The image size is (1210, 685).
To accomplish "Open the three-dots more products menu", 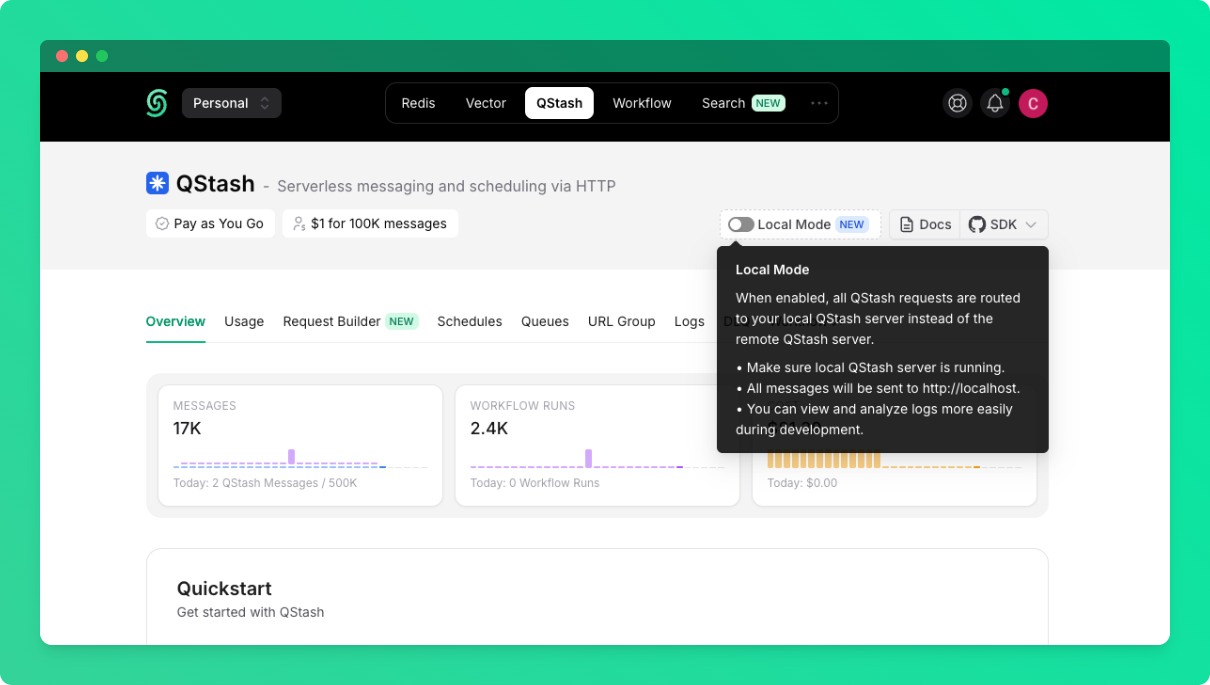I will coord(819,103).
